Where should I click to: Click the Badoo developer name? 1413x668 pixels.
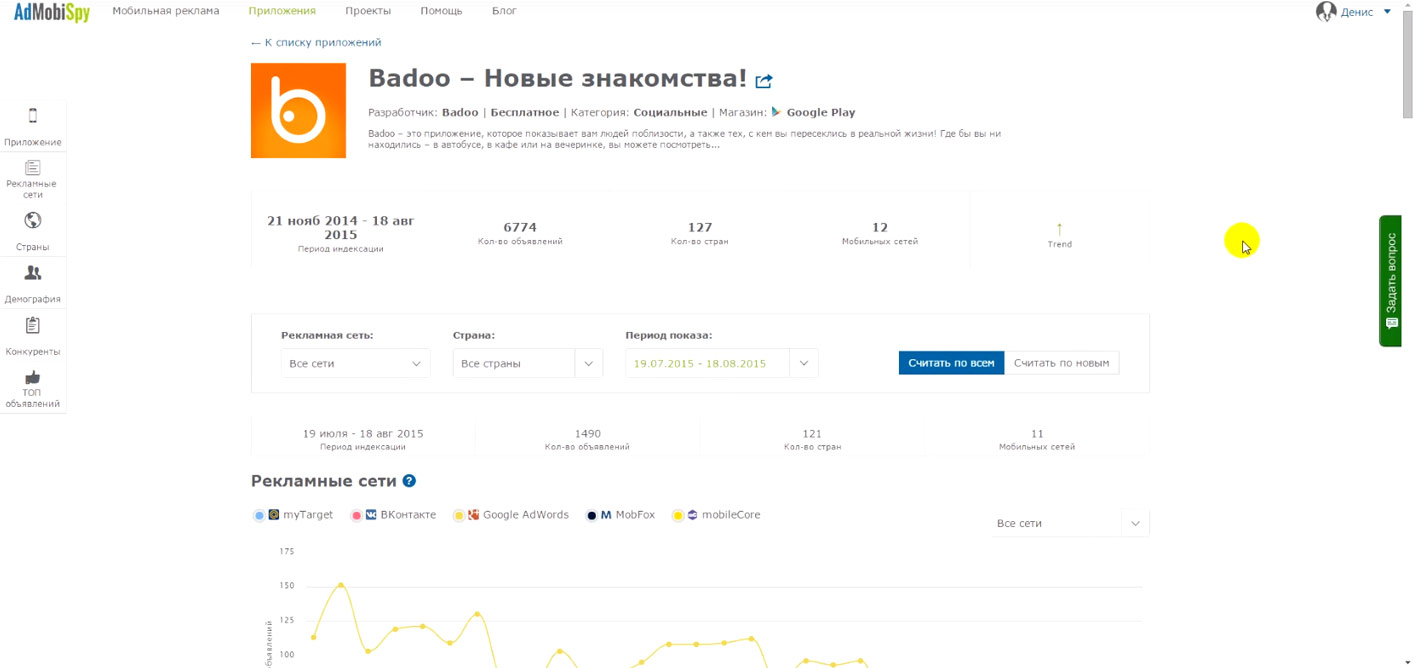[460, 112]
